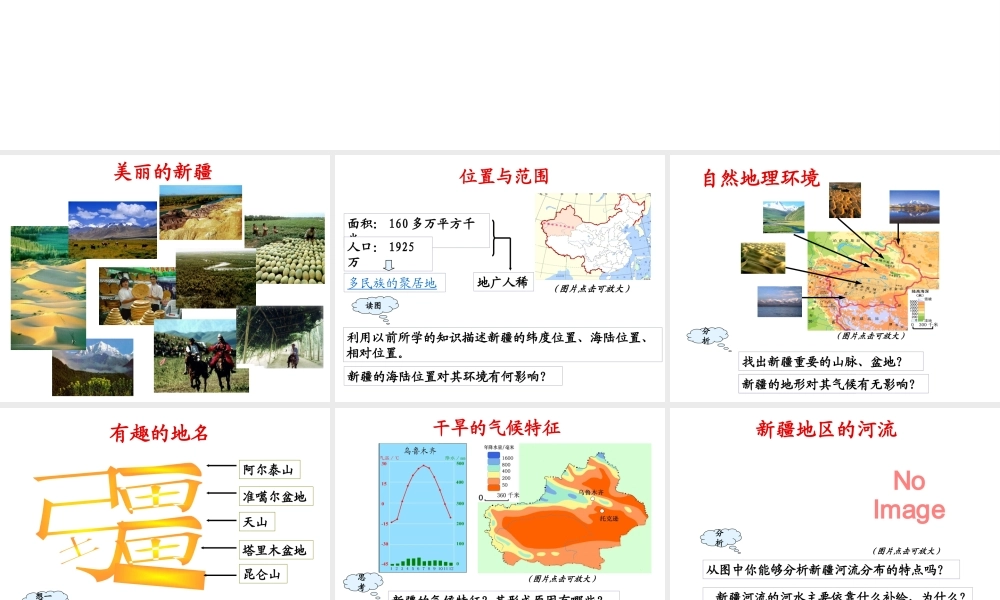Click the lake with mountain reflection photo
The width and height of the screenshot is (1000, 600).
tap(915, 207)
